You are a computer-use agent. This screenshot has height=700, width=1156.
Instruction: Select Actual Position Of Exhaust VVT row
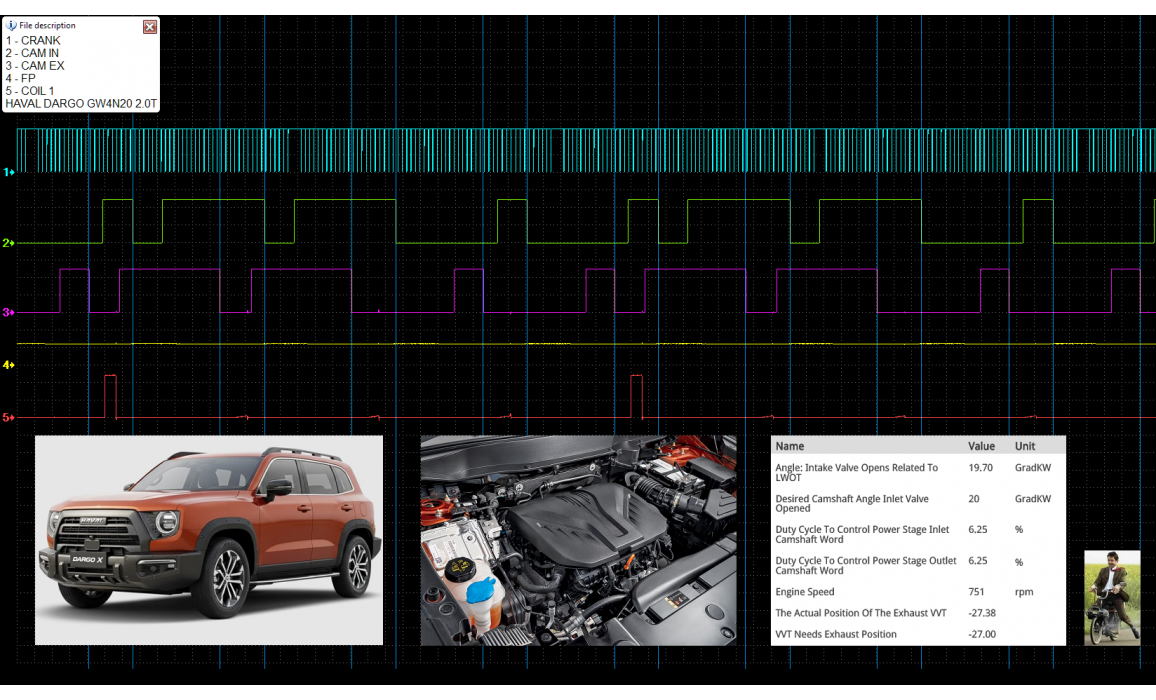click(x=918, y=613)
